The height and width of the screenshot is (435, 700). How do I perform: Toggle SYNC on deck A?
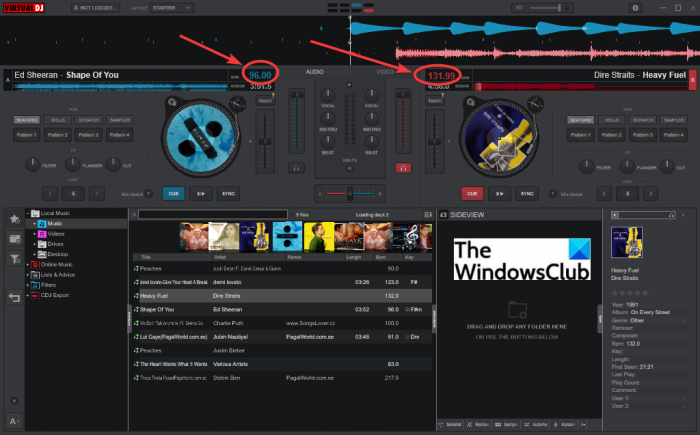tap(229, 194)
